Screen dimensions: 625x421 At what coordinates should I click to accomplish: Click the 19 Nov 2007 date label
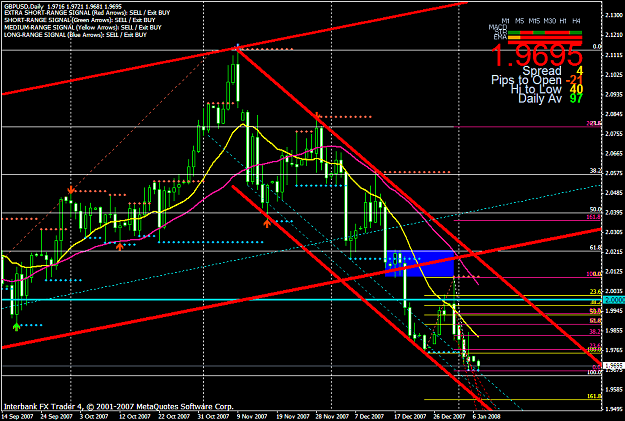pos(291,417)
